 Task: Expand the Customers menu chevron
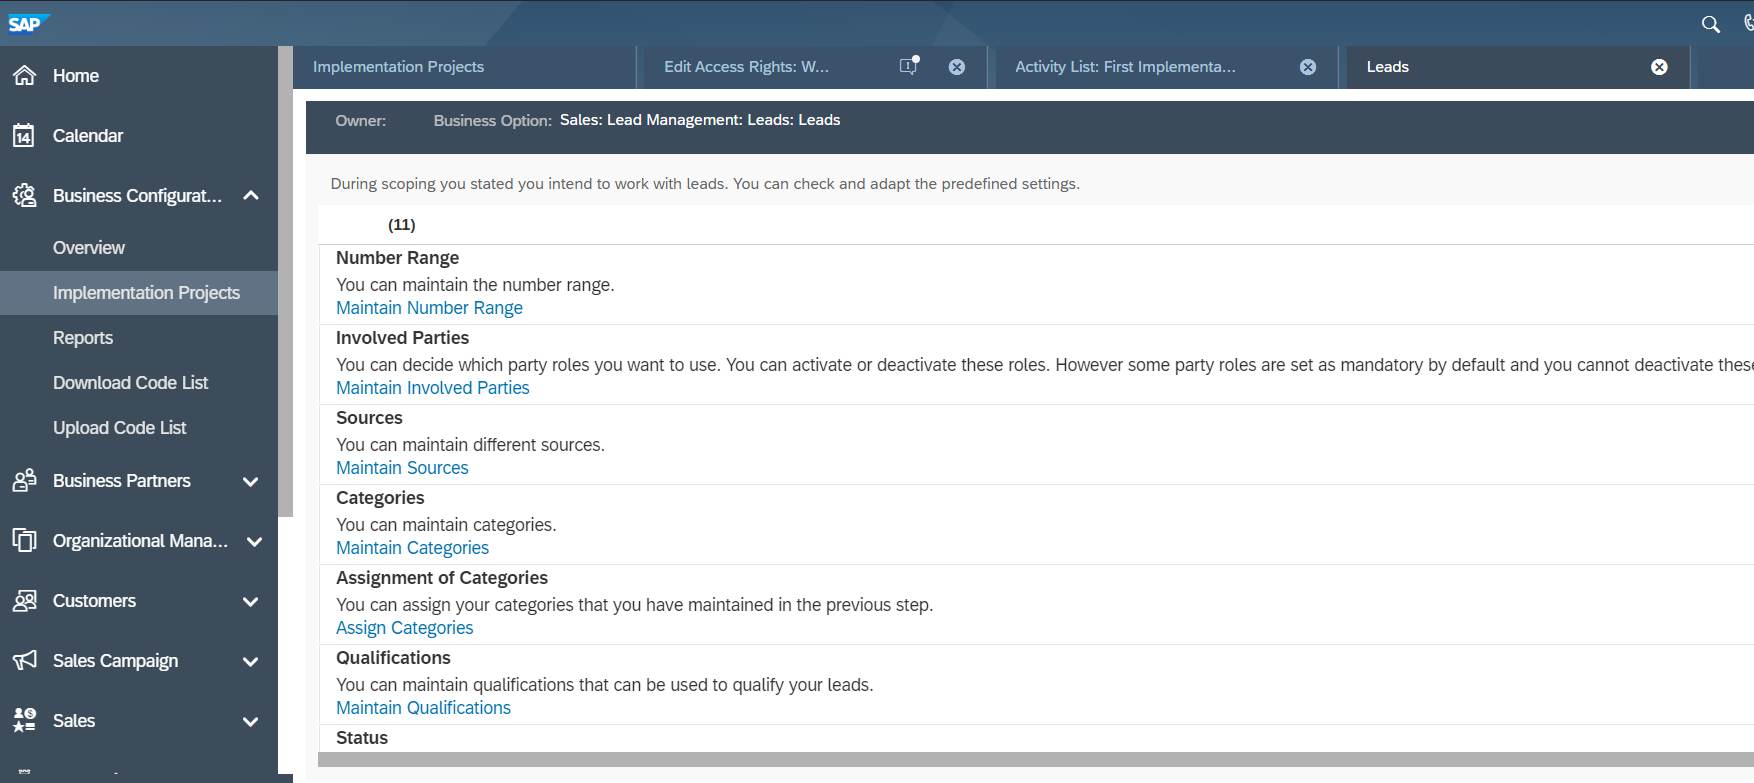pyautogui.click(x=251, y=601)
